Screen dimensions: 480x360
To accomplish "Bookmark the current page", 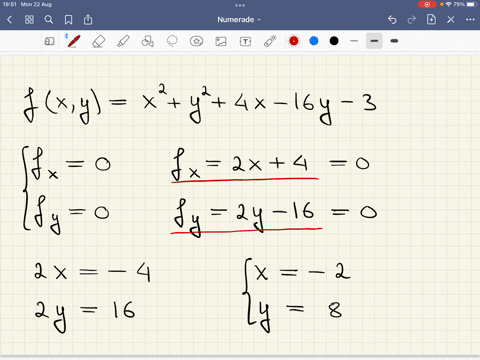I will [68, 20].
